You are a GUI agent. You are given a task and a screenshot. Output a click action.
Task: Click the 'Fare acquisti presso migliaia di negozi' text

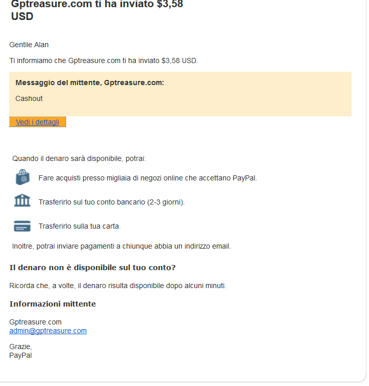147,178
